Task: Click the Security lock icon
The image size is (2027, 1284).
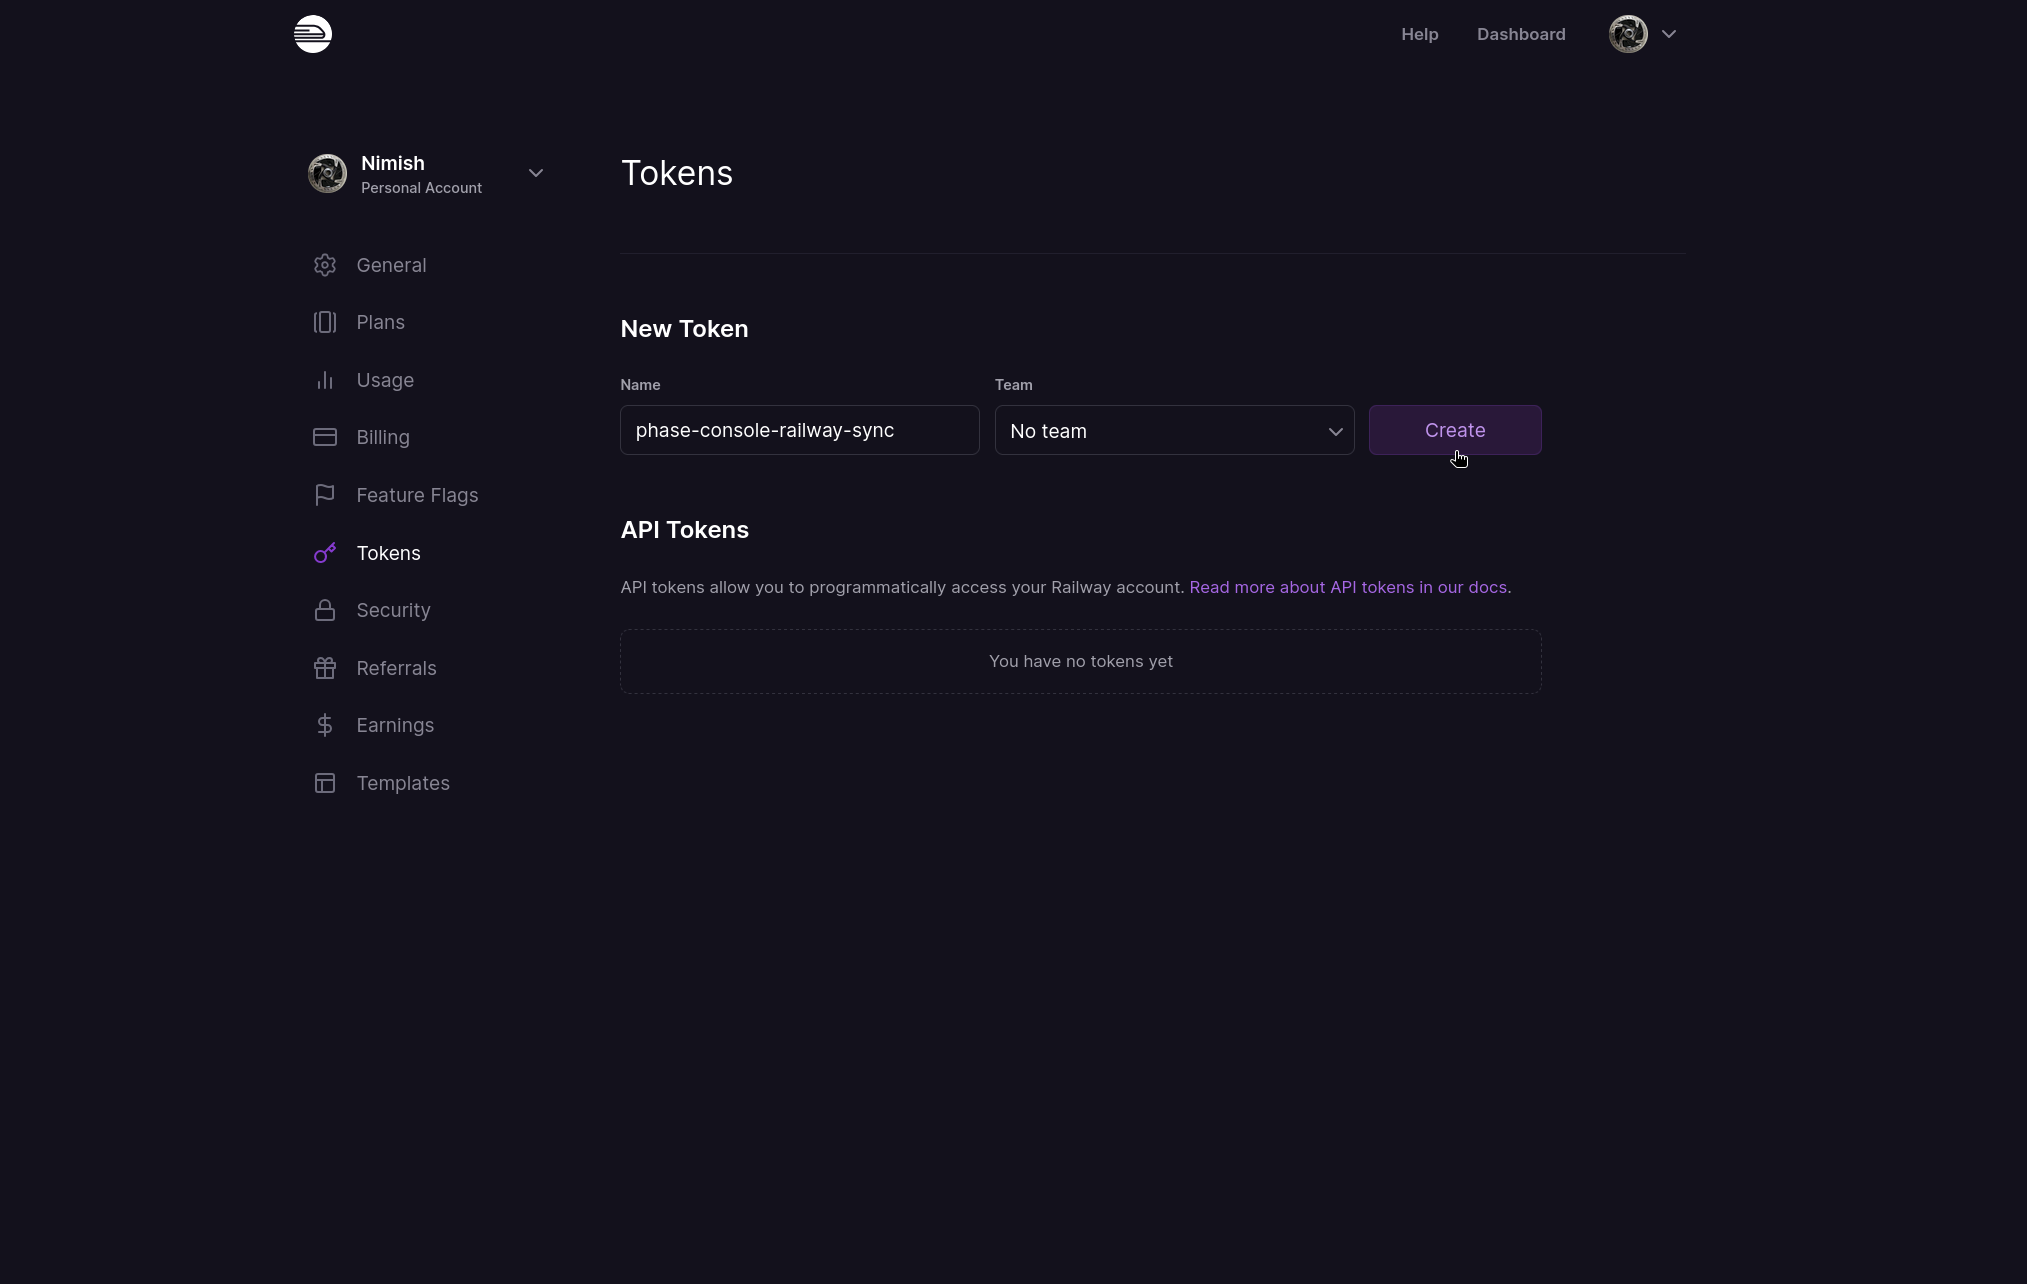Action: click(x=324, y=610)
